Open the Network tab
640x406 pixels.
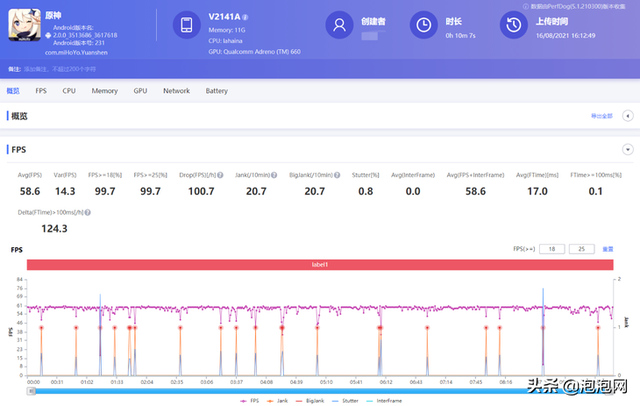pos(176,91)
